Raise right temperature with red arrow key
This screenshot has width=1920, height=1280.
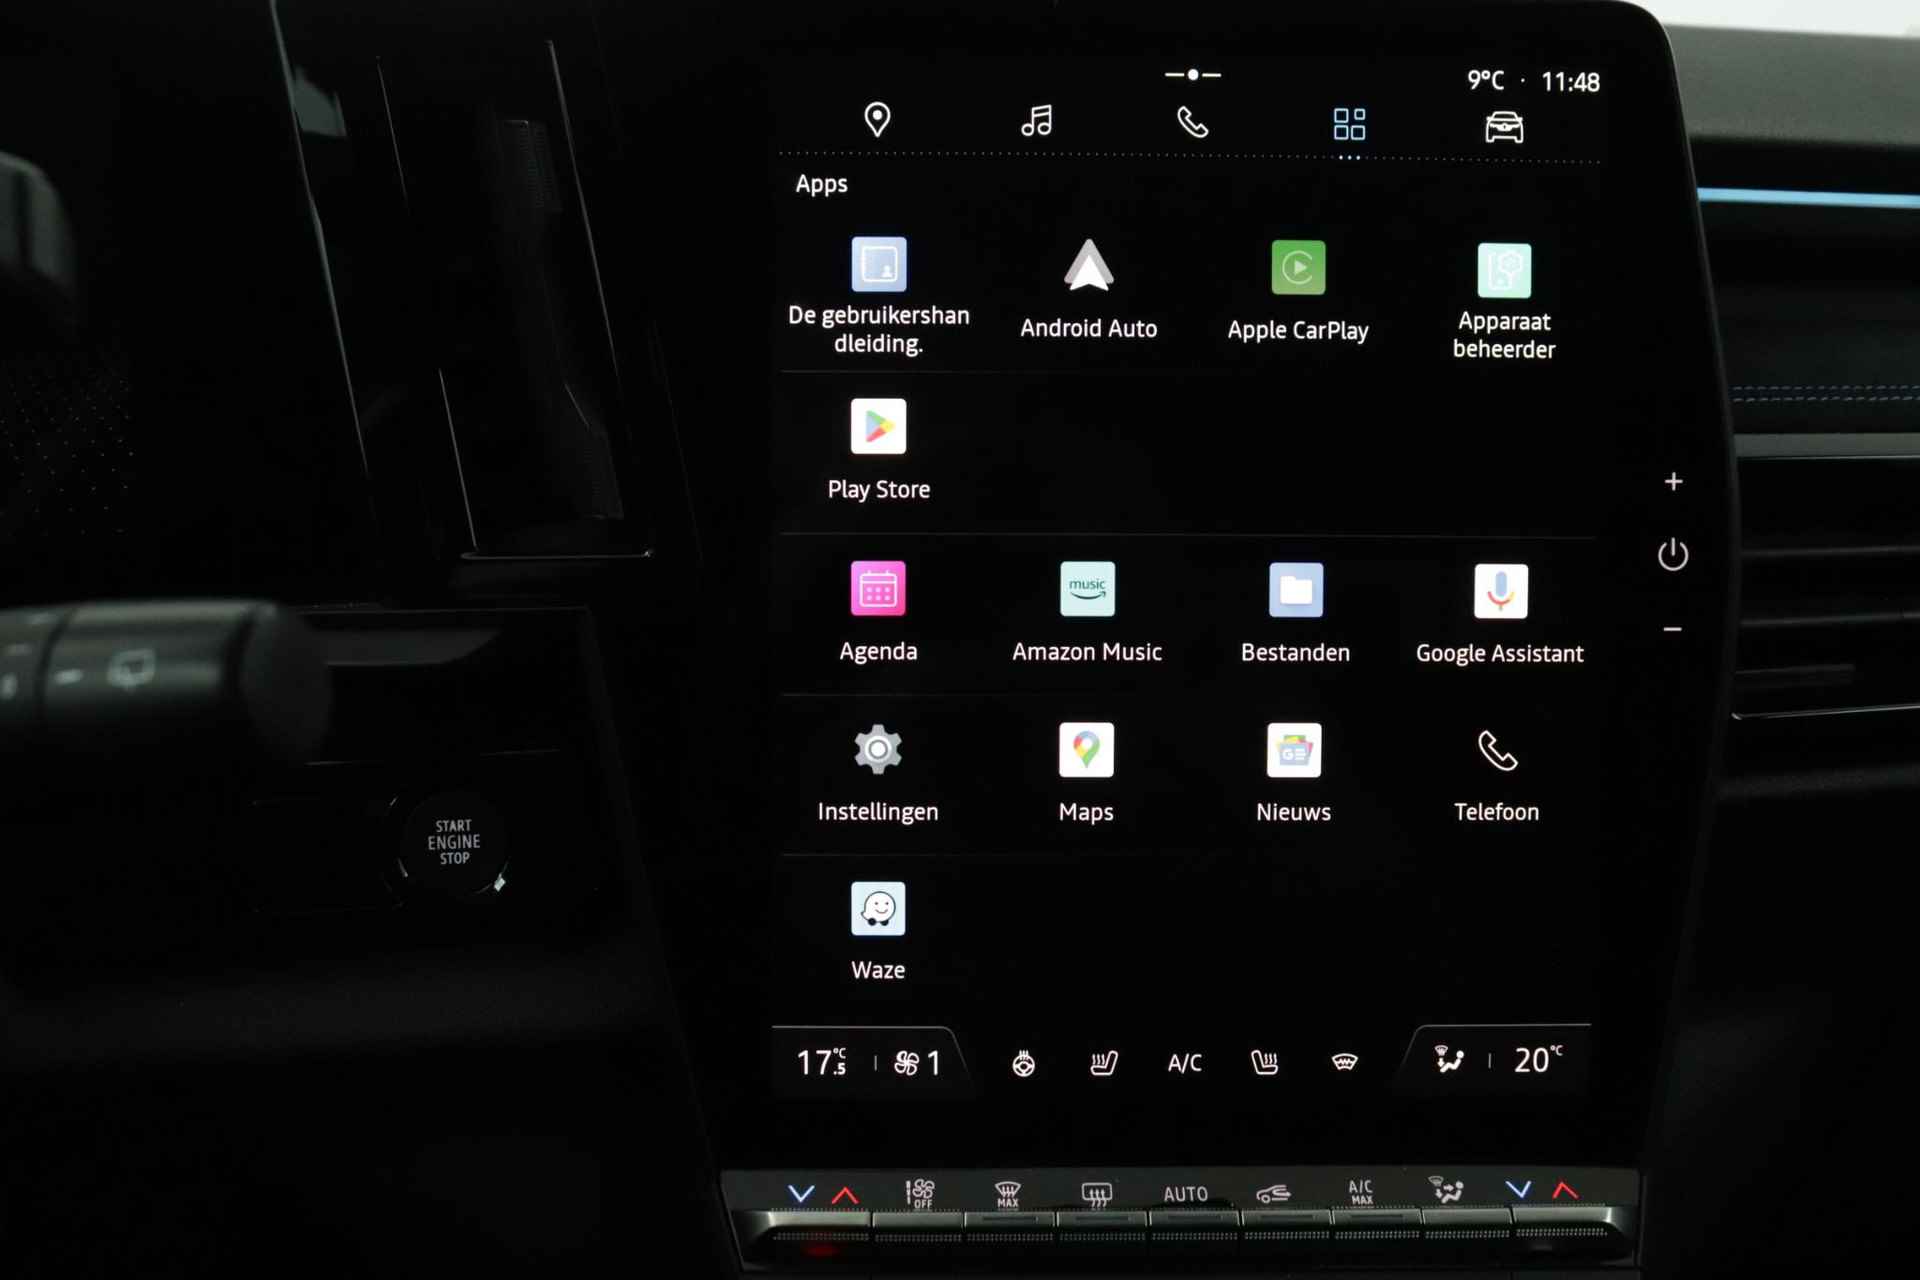pyautogui.click(x=1565, y=1190)
